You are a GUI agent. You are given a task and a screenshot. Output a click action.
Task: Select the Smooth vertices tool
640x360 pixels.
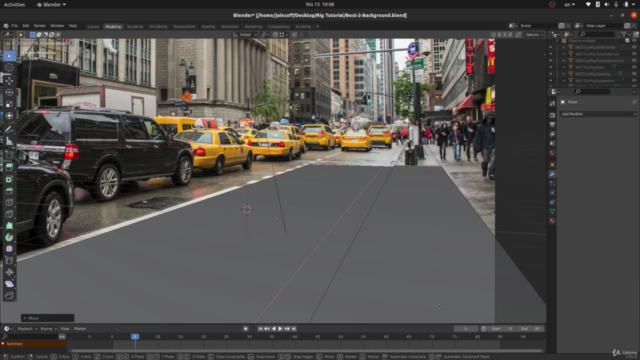[x=9, y=249]
